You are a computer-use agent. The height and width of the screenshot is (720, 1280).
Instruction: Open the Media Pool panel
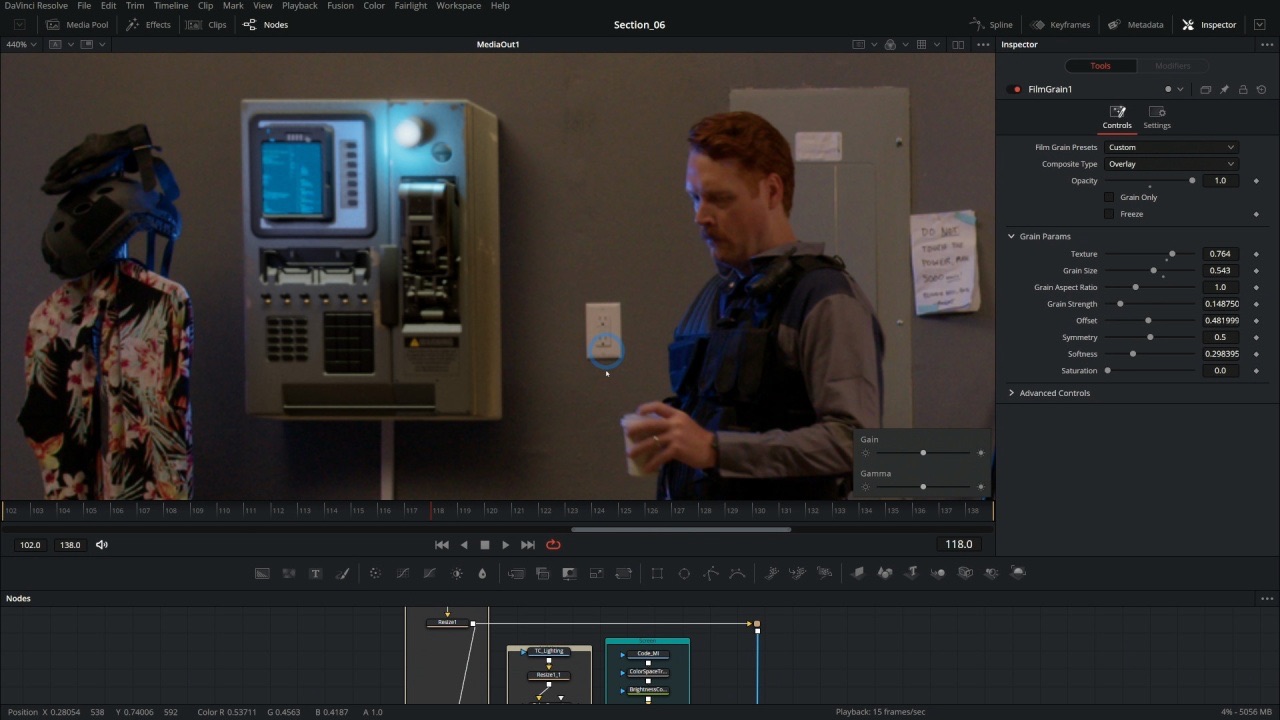coord(78,25)
